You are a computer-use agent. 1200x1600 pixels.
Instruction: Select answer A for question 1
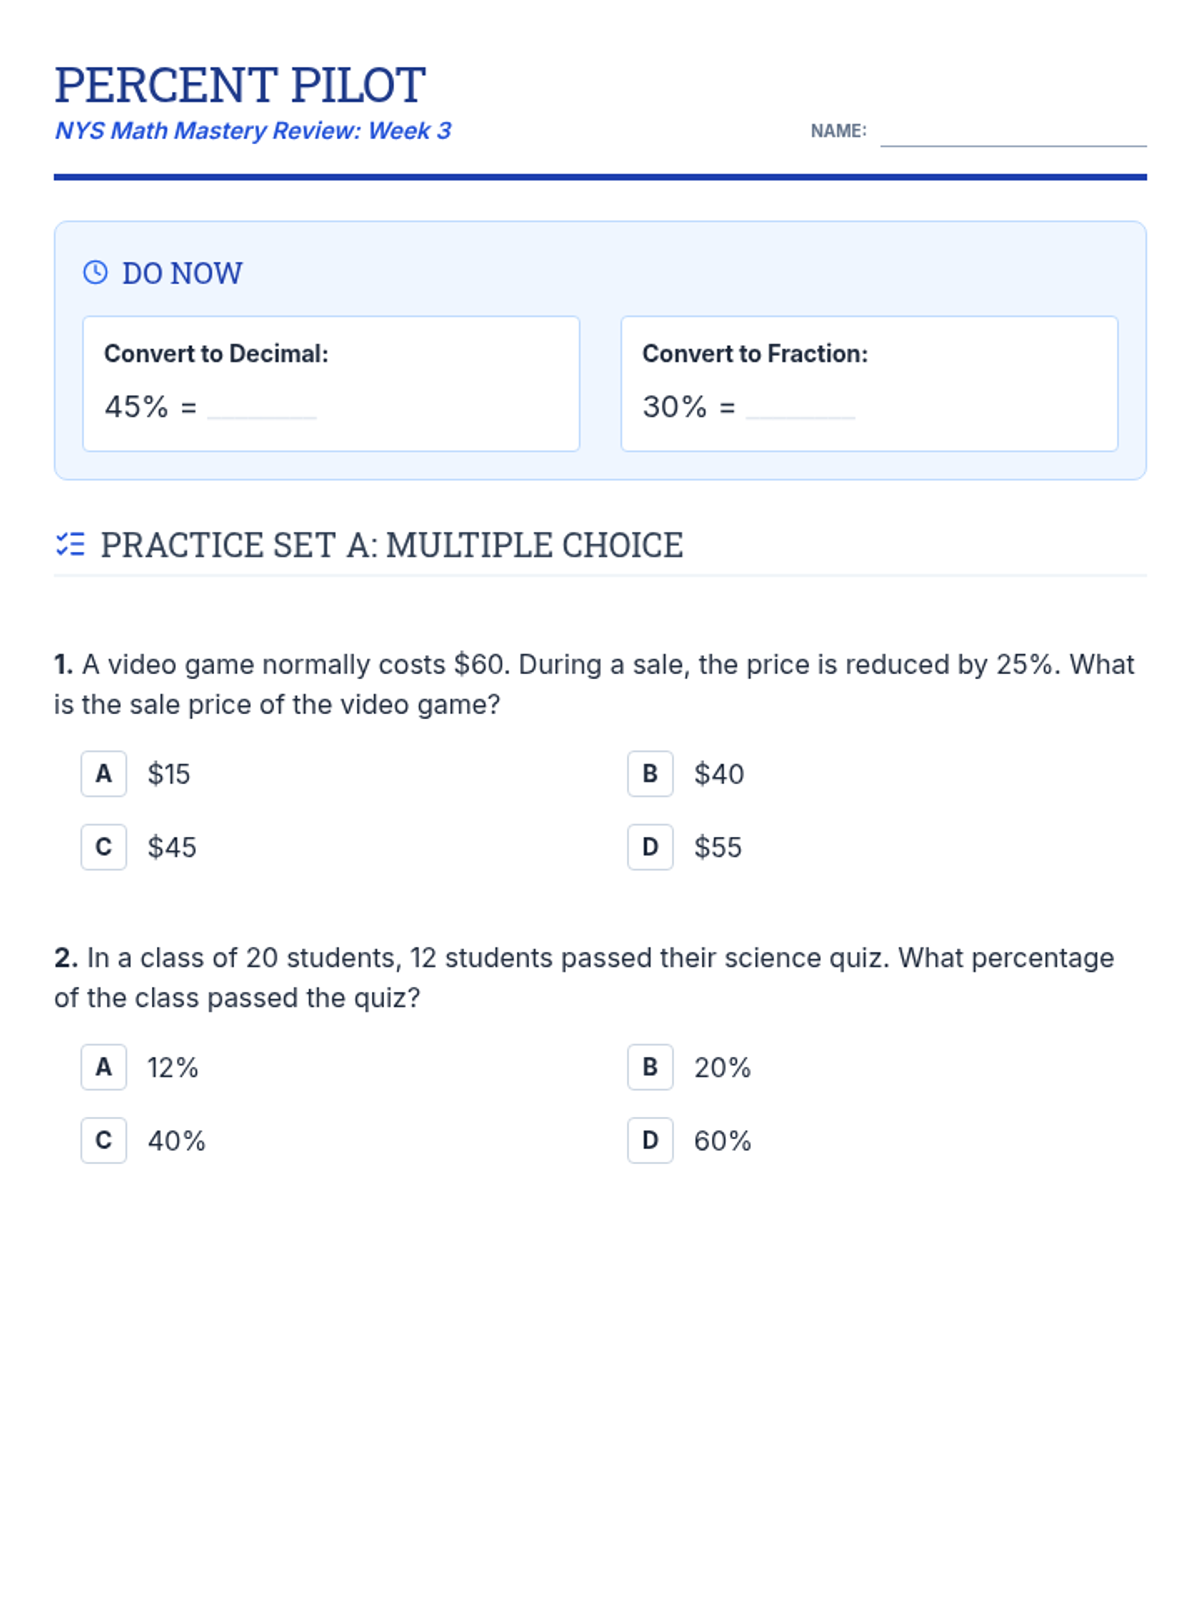point(104,774)
